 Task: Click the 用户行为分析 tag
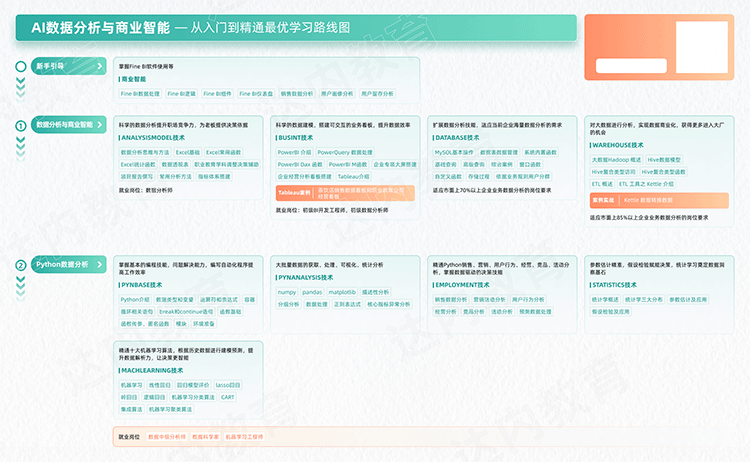point(528,300)
